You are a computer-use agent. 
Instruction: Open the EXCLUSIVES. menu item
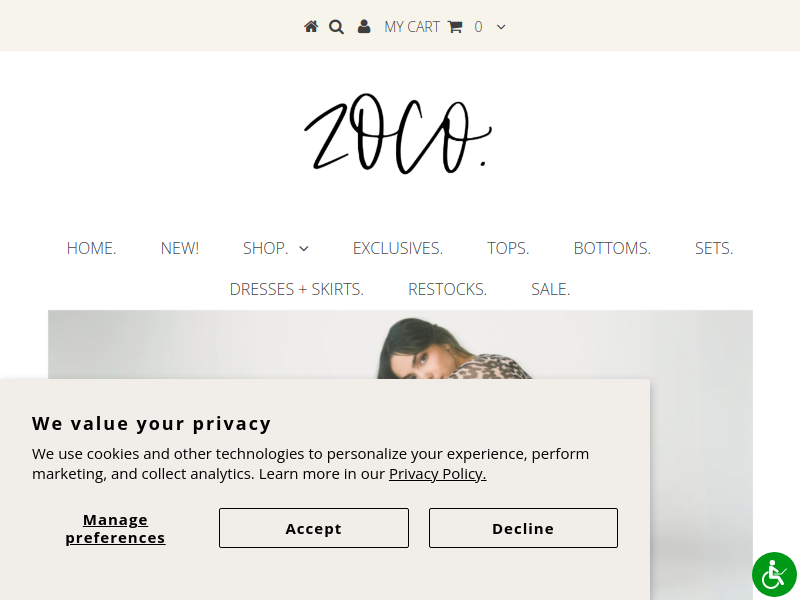point(398,248)
